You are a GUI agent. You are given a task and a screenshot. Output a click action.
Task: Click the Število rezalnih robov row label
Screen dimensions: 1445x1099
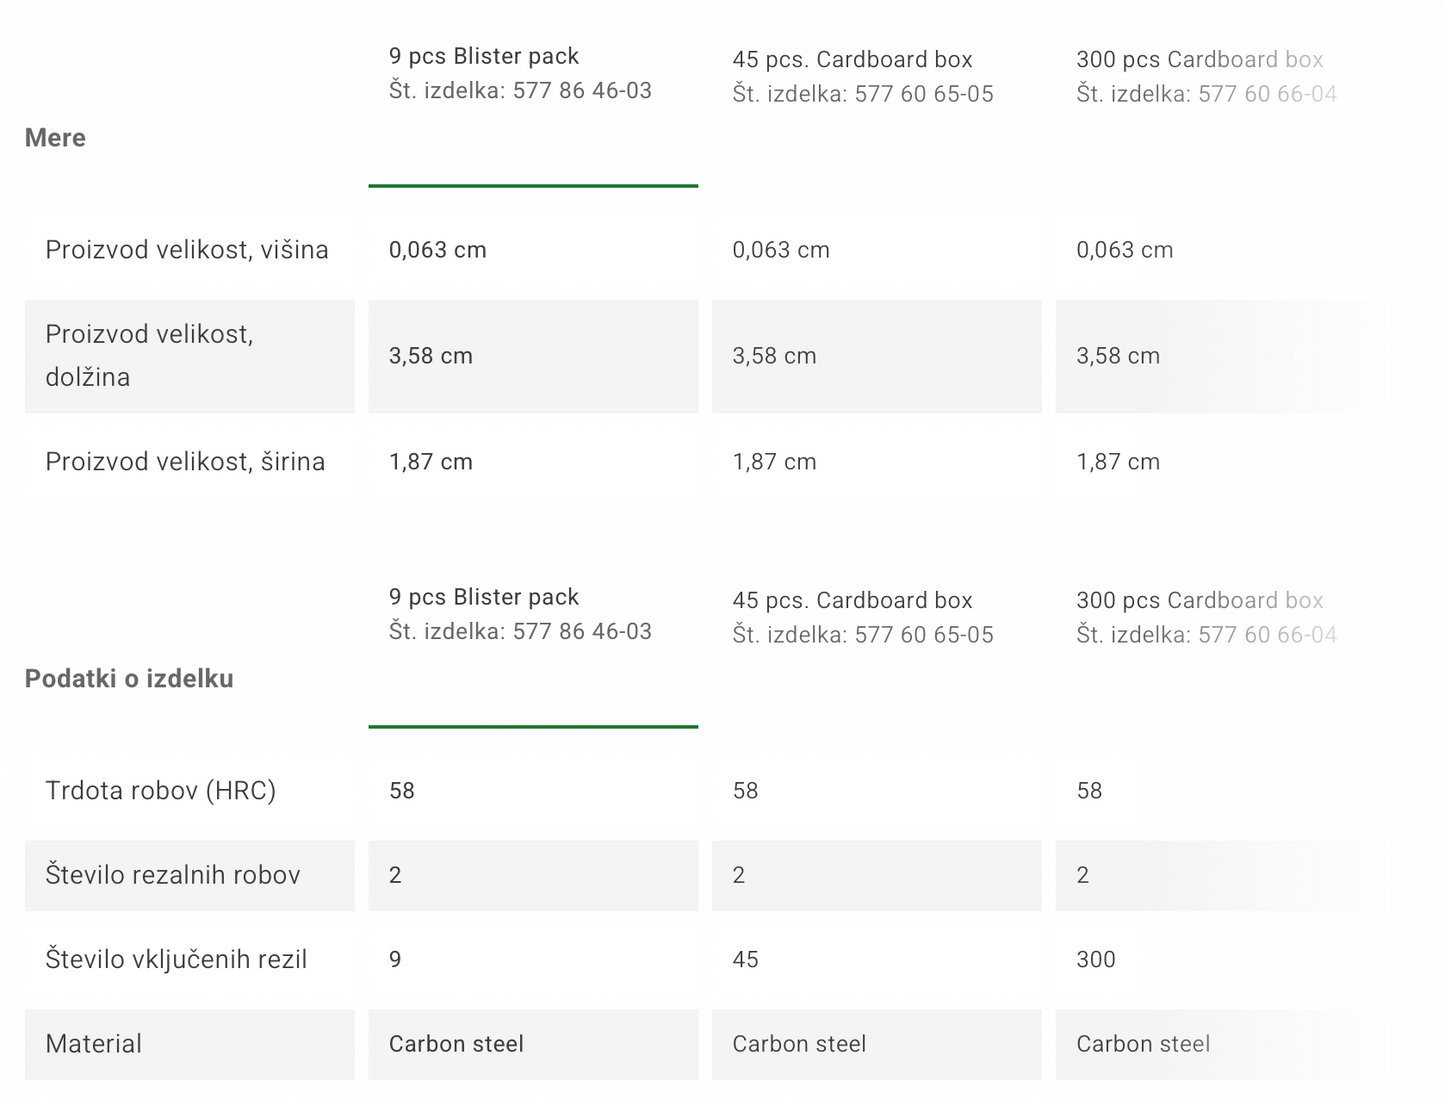click(173, 875)
